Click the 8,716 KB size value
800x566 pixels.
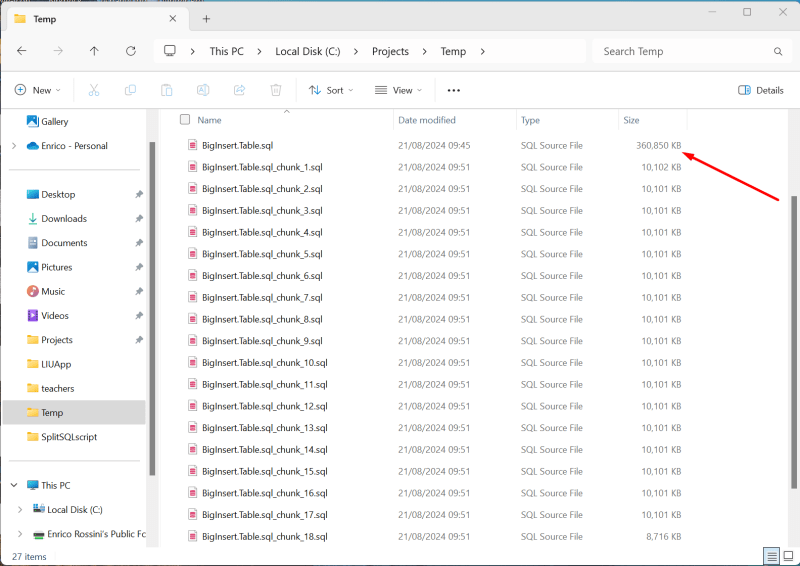tap(663, 536)
